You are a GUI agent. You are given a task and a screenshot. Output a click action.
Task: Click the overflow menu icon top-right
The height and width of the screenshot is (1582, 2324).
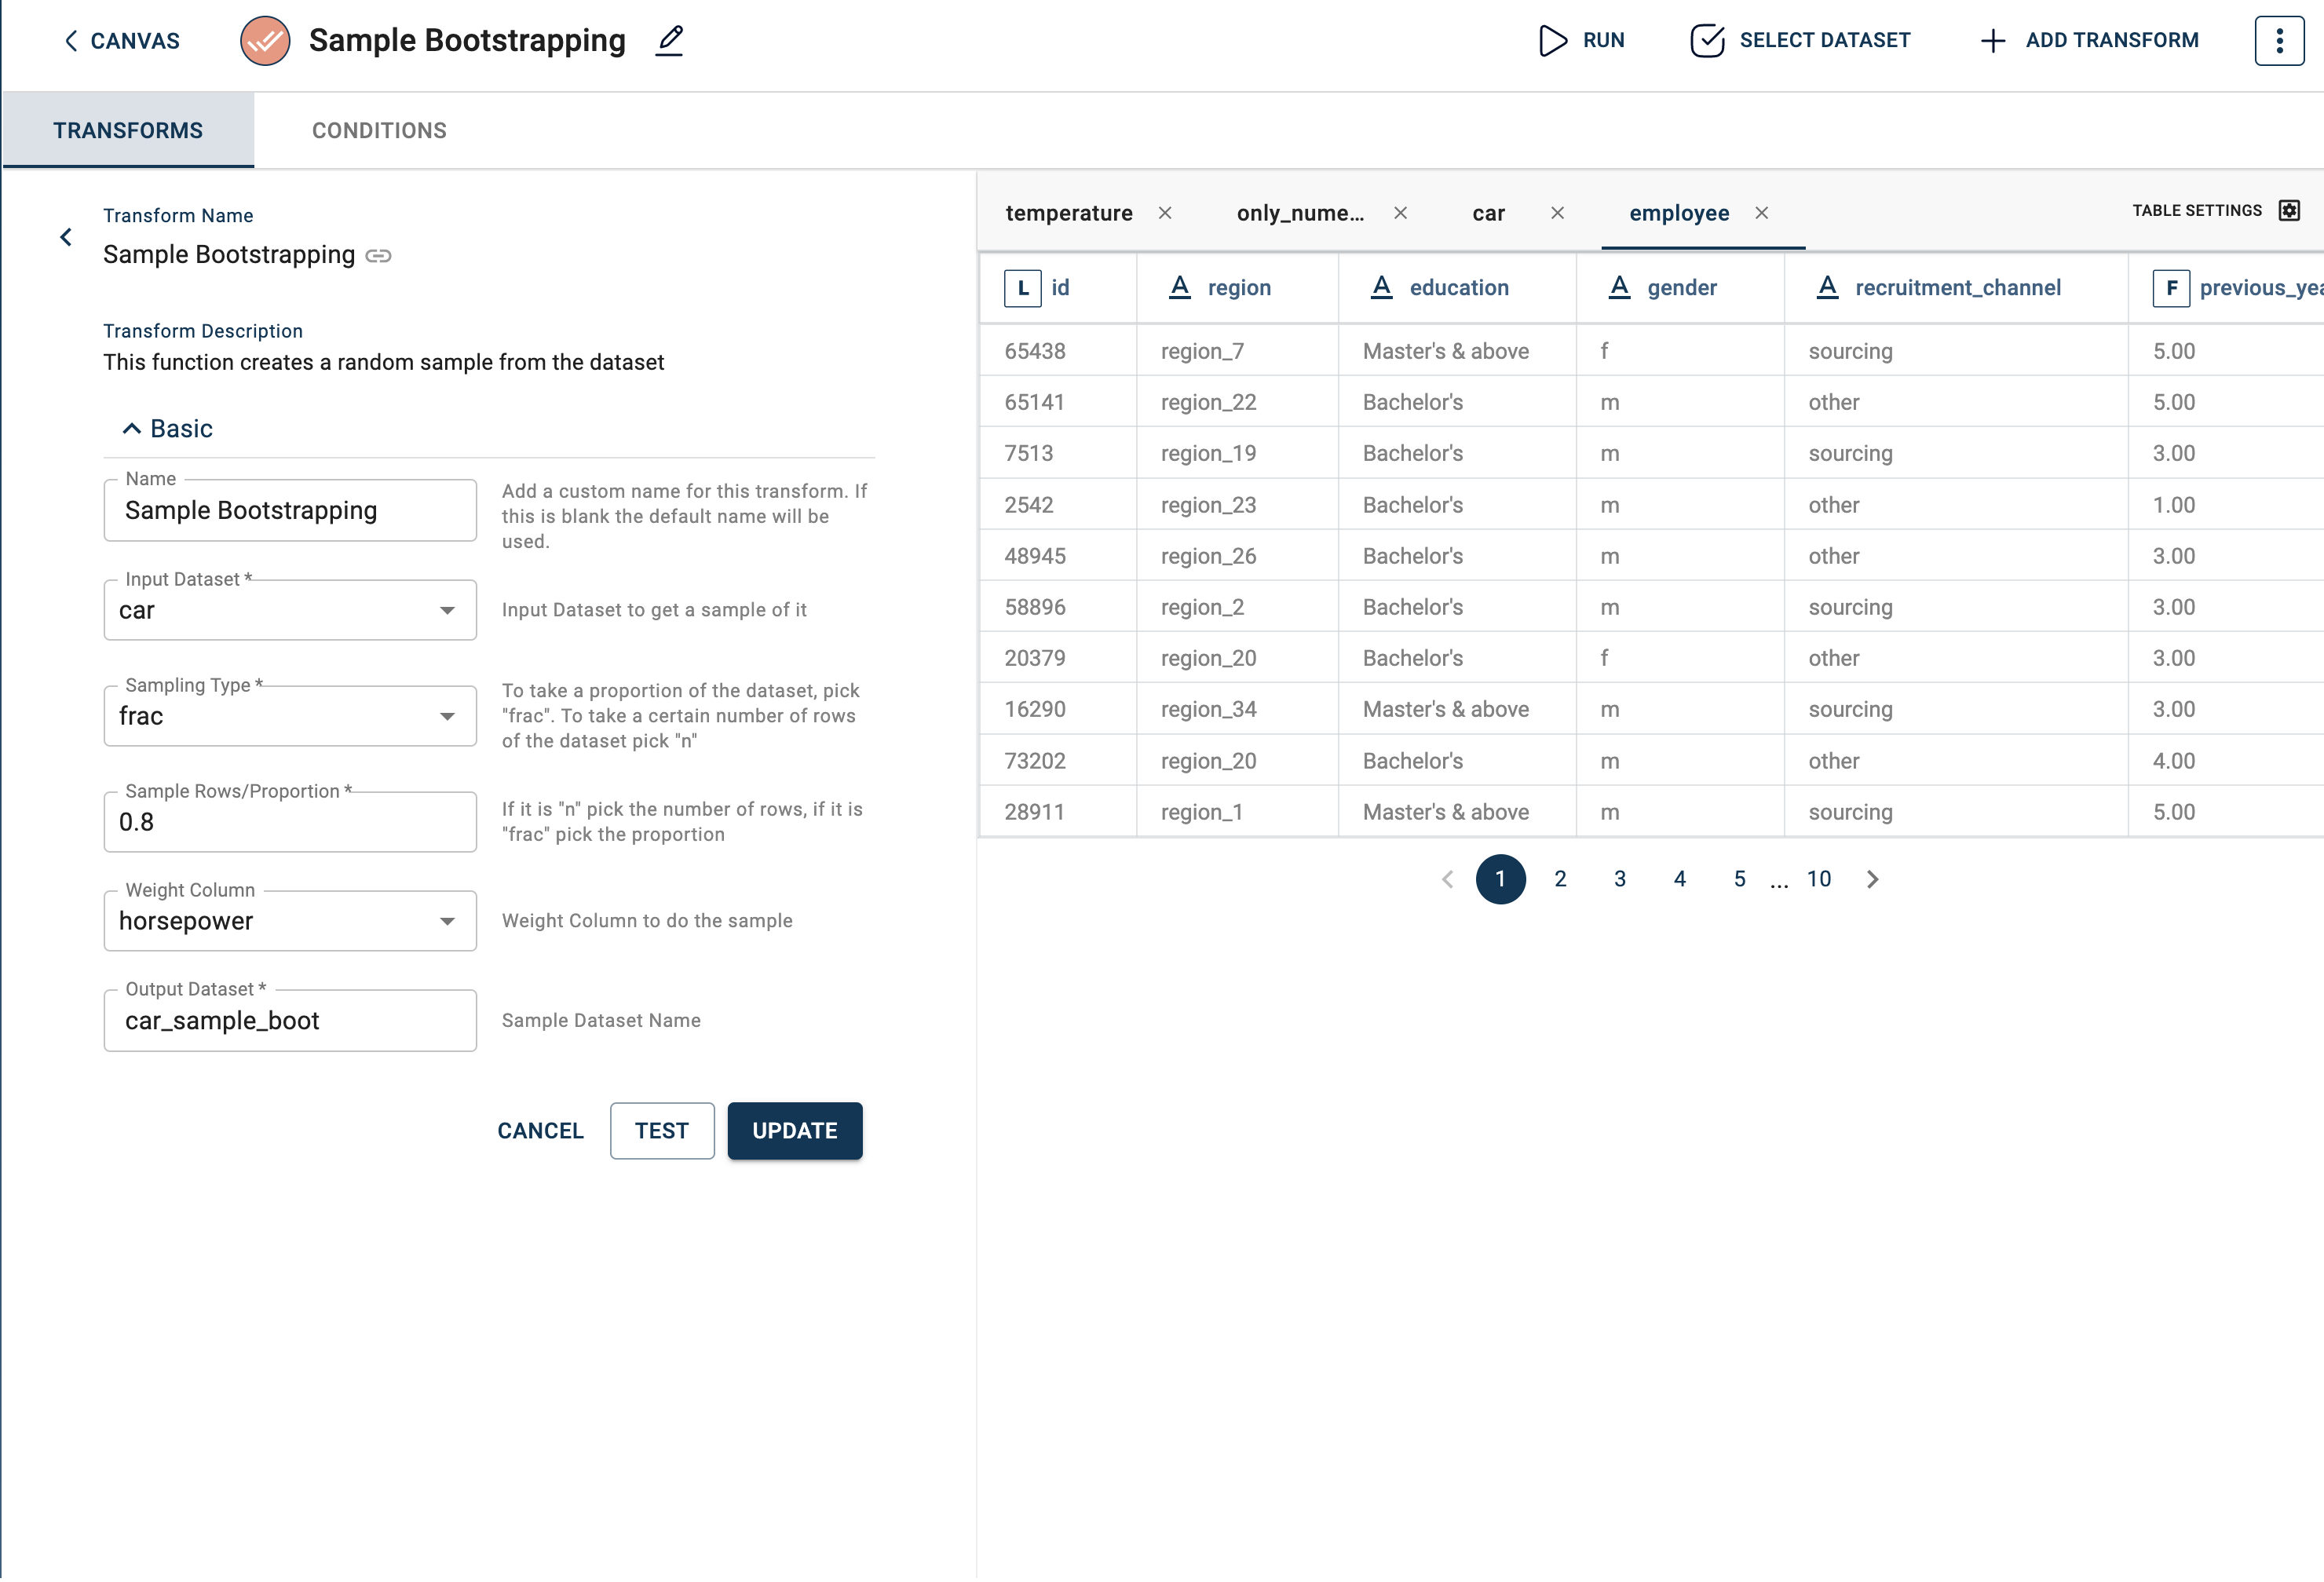[x=2280, y=38]
